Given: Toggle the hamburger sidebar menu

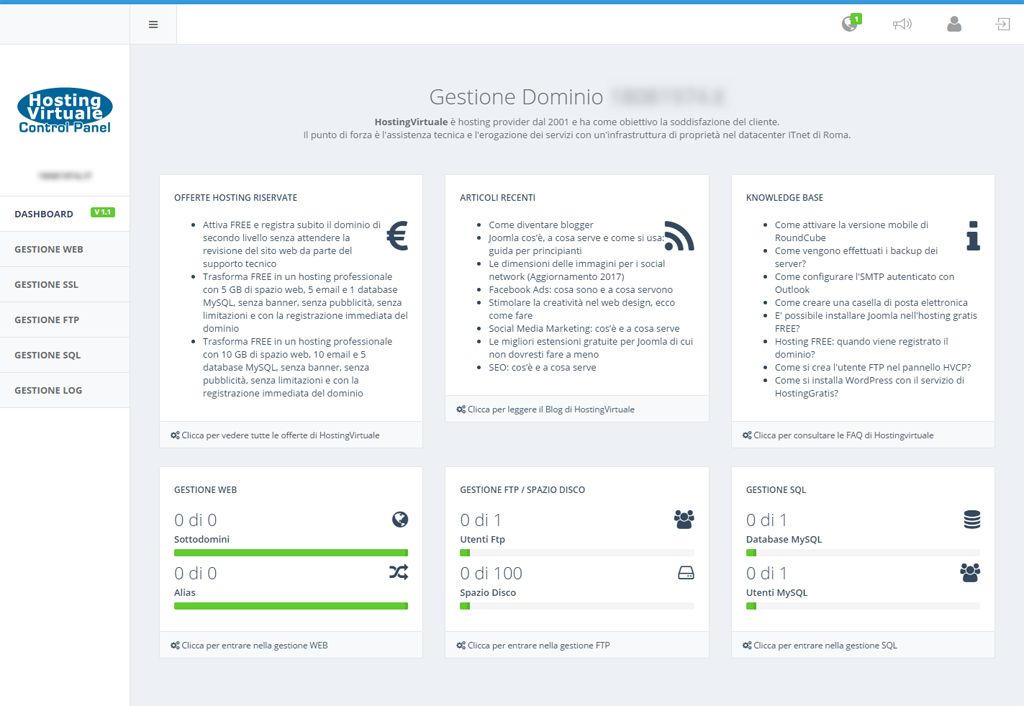Looking at the screenshot, I should tap(153, 25).
